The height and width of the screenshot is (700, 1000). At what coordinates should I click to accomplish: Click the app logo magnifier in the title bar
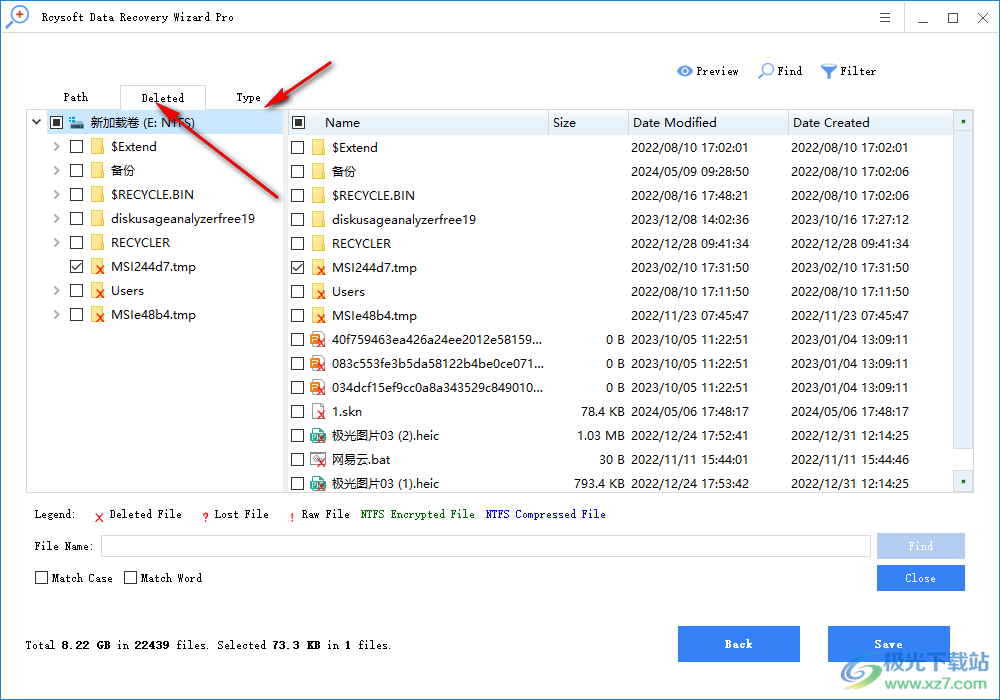(17, 16)
